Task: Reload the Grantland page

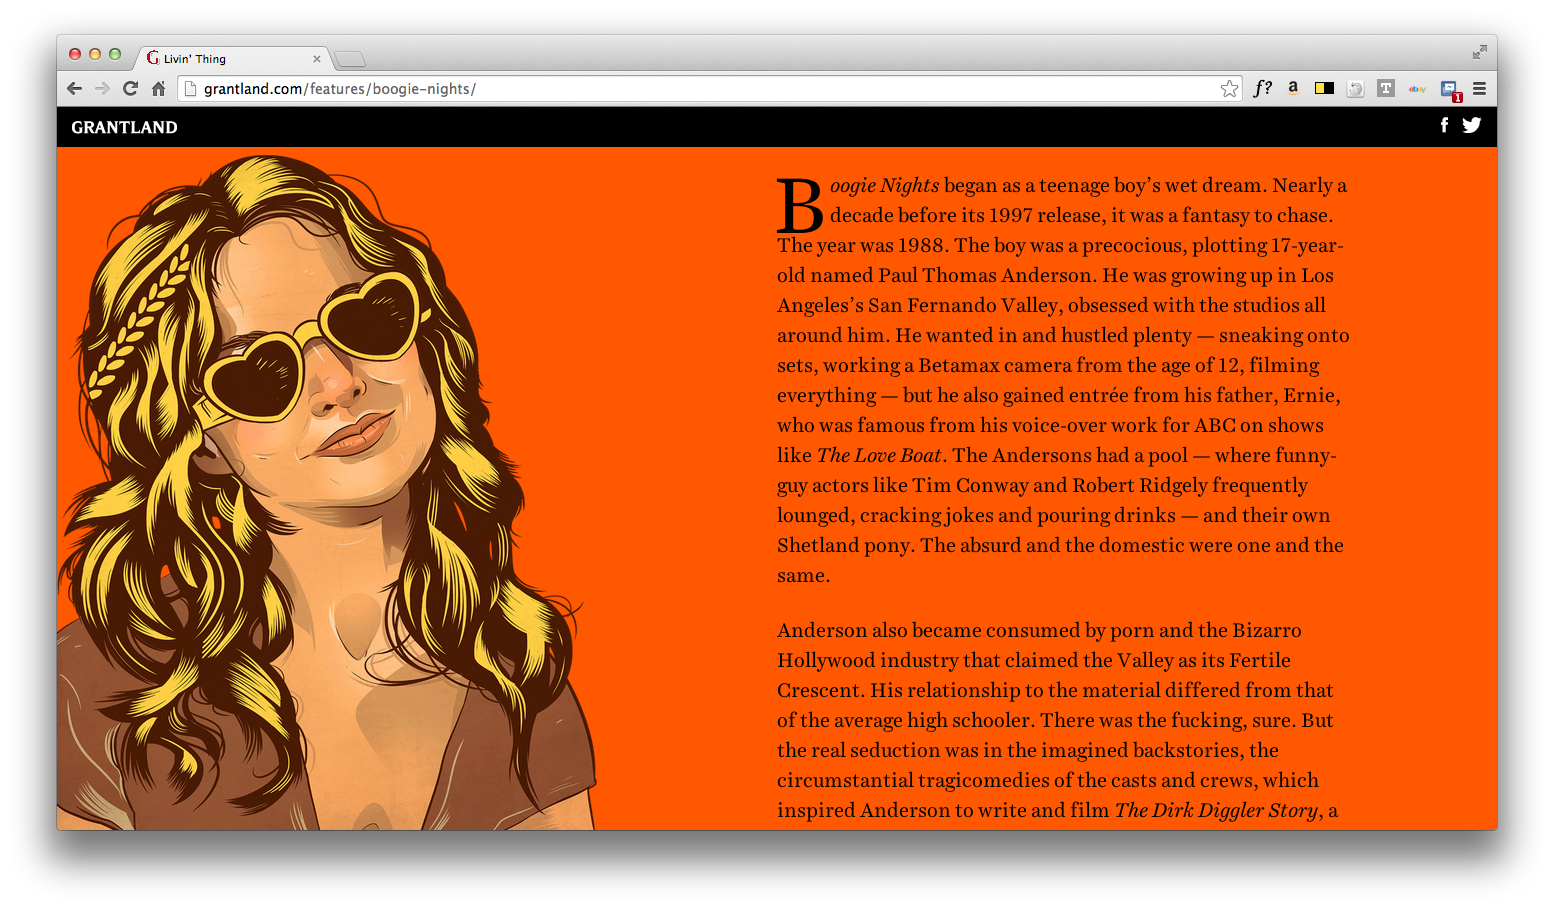Action: (130, 89)
